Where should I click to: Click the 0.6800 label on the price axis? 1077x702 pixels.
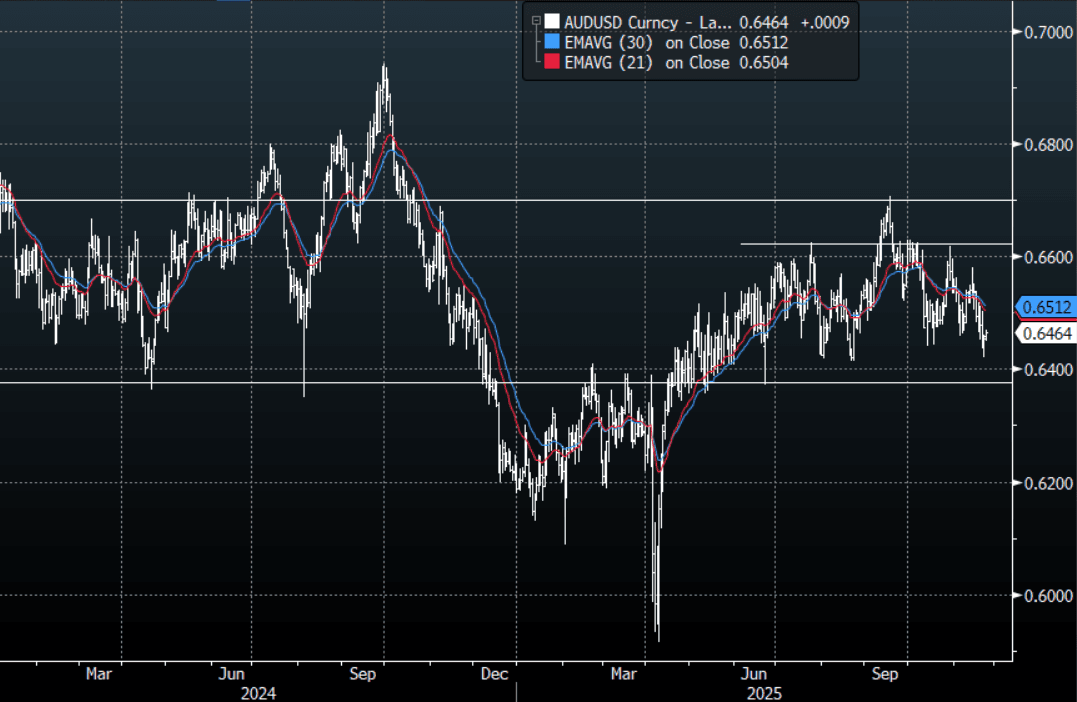[x=1046, y=145]
